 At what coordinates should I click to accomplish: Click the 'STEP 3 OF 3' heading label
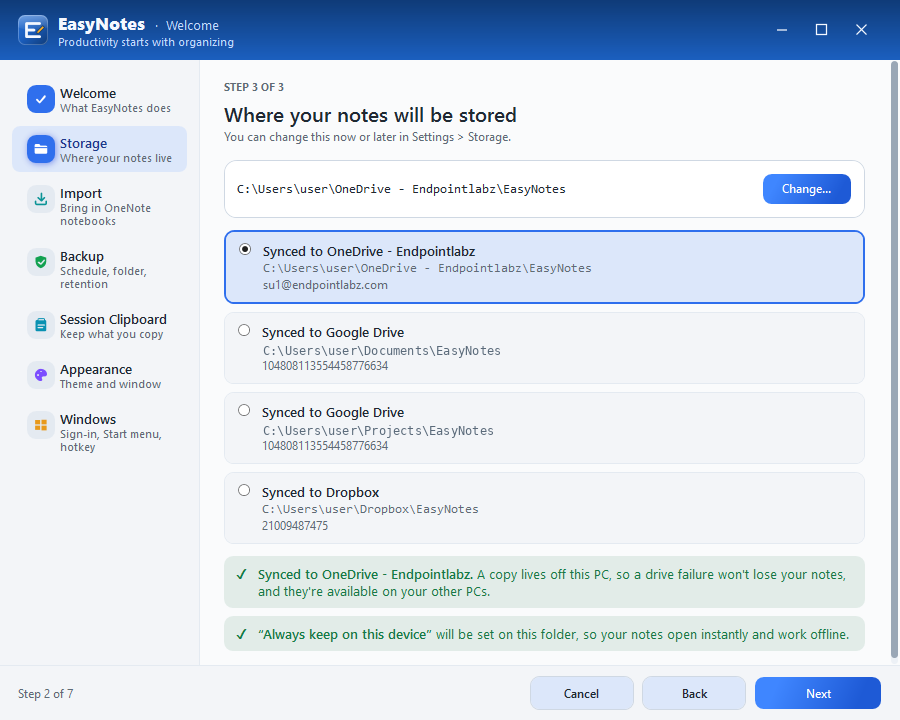[x=254, y=87]
